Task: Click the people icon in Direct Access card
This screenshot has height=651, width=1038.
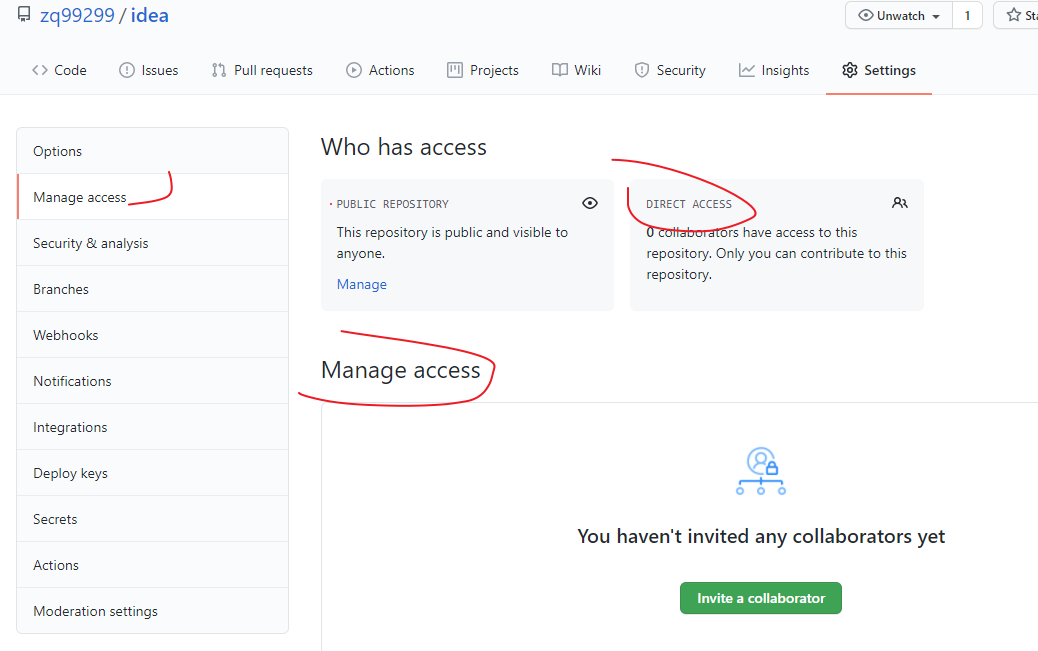Action: pyautogui.click(x=900, y=203)
